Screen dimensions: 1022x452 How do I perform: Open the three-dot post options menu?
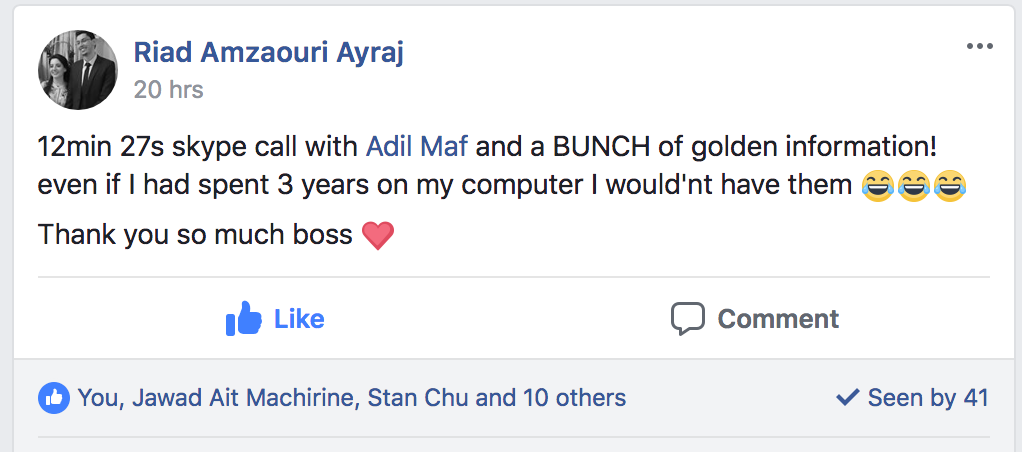click(979, 47)
